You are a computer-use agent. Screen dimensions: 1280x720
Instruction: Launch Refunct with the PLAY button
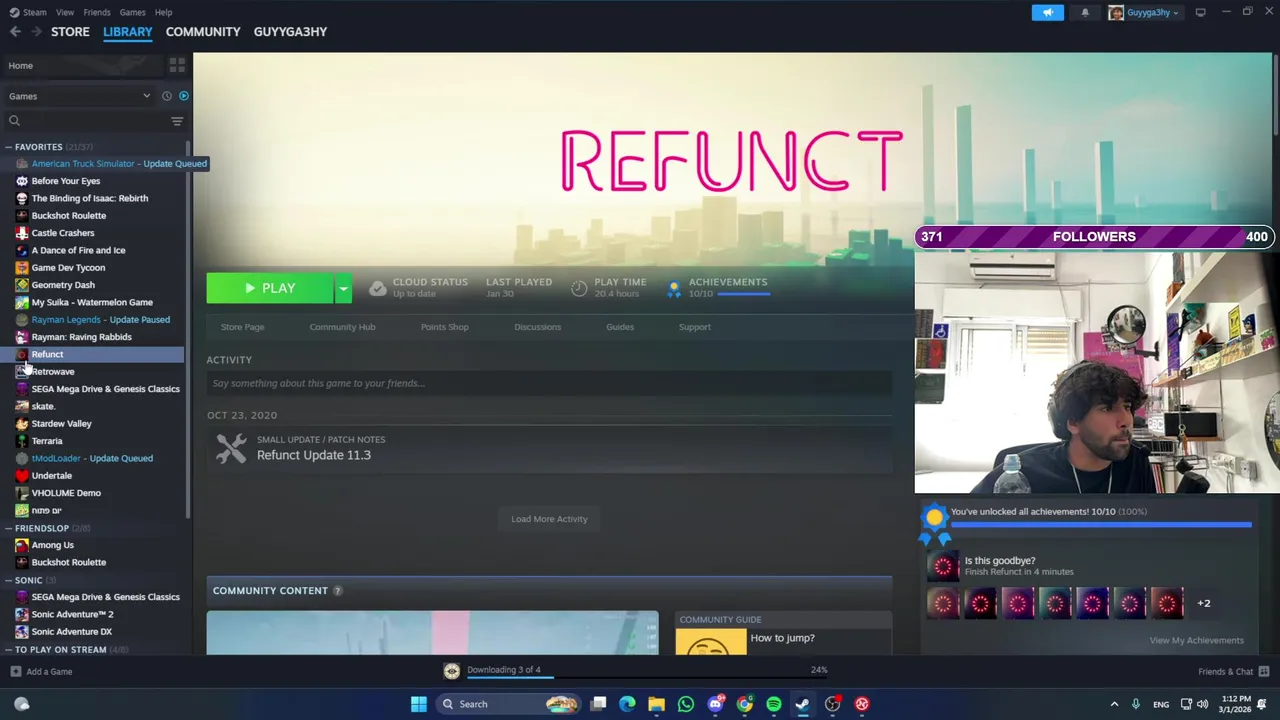[270, 288]
